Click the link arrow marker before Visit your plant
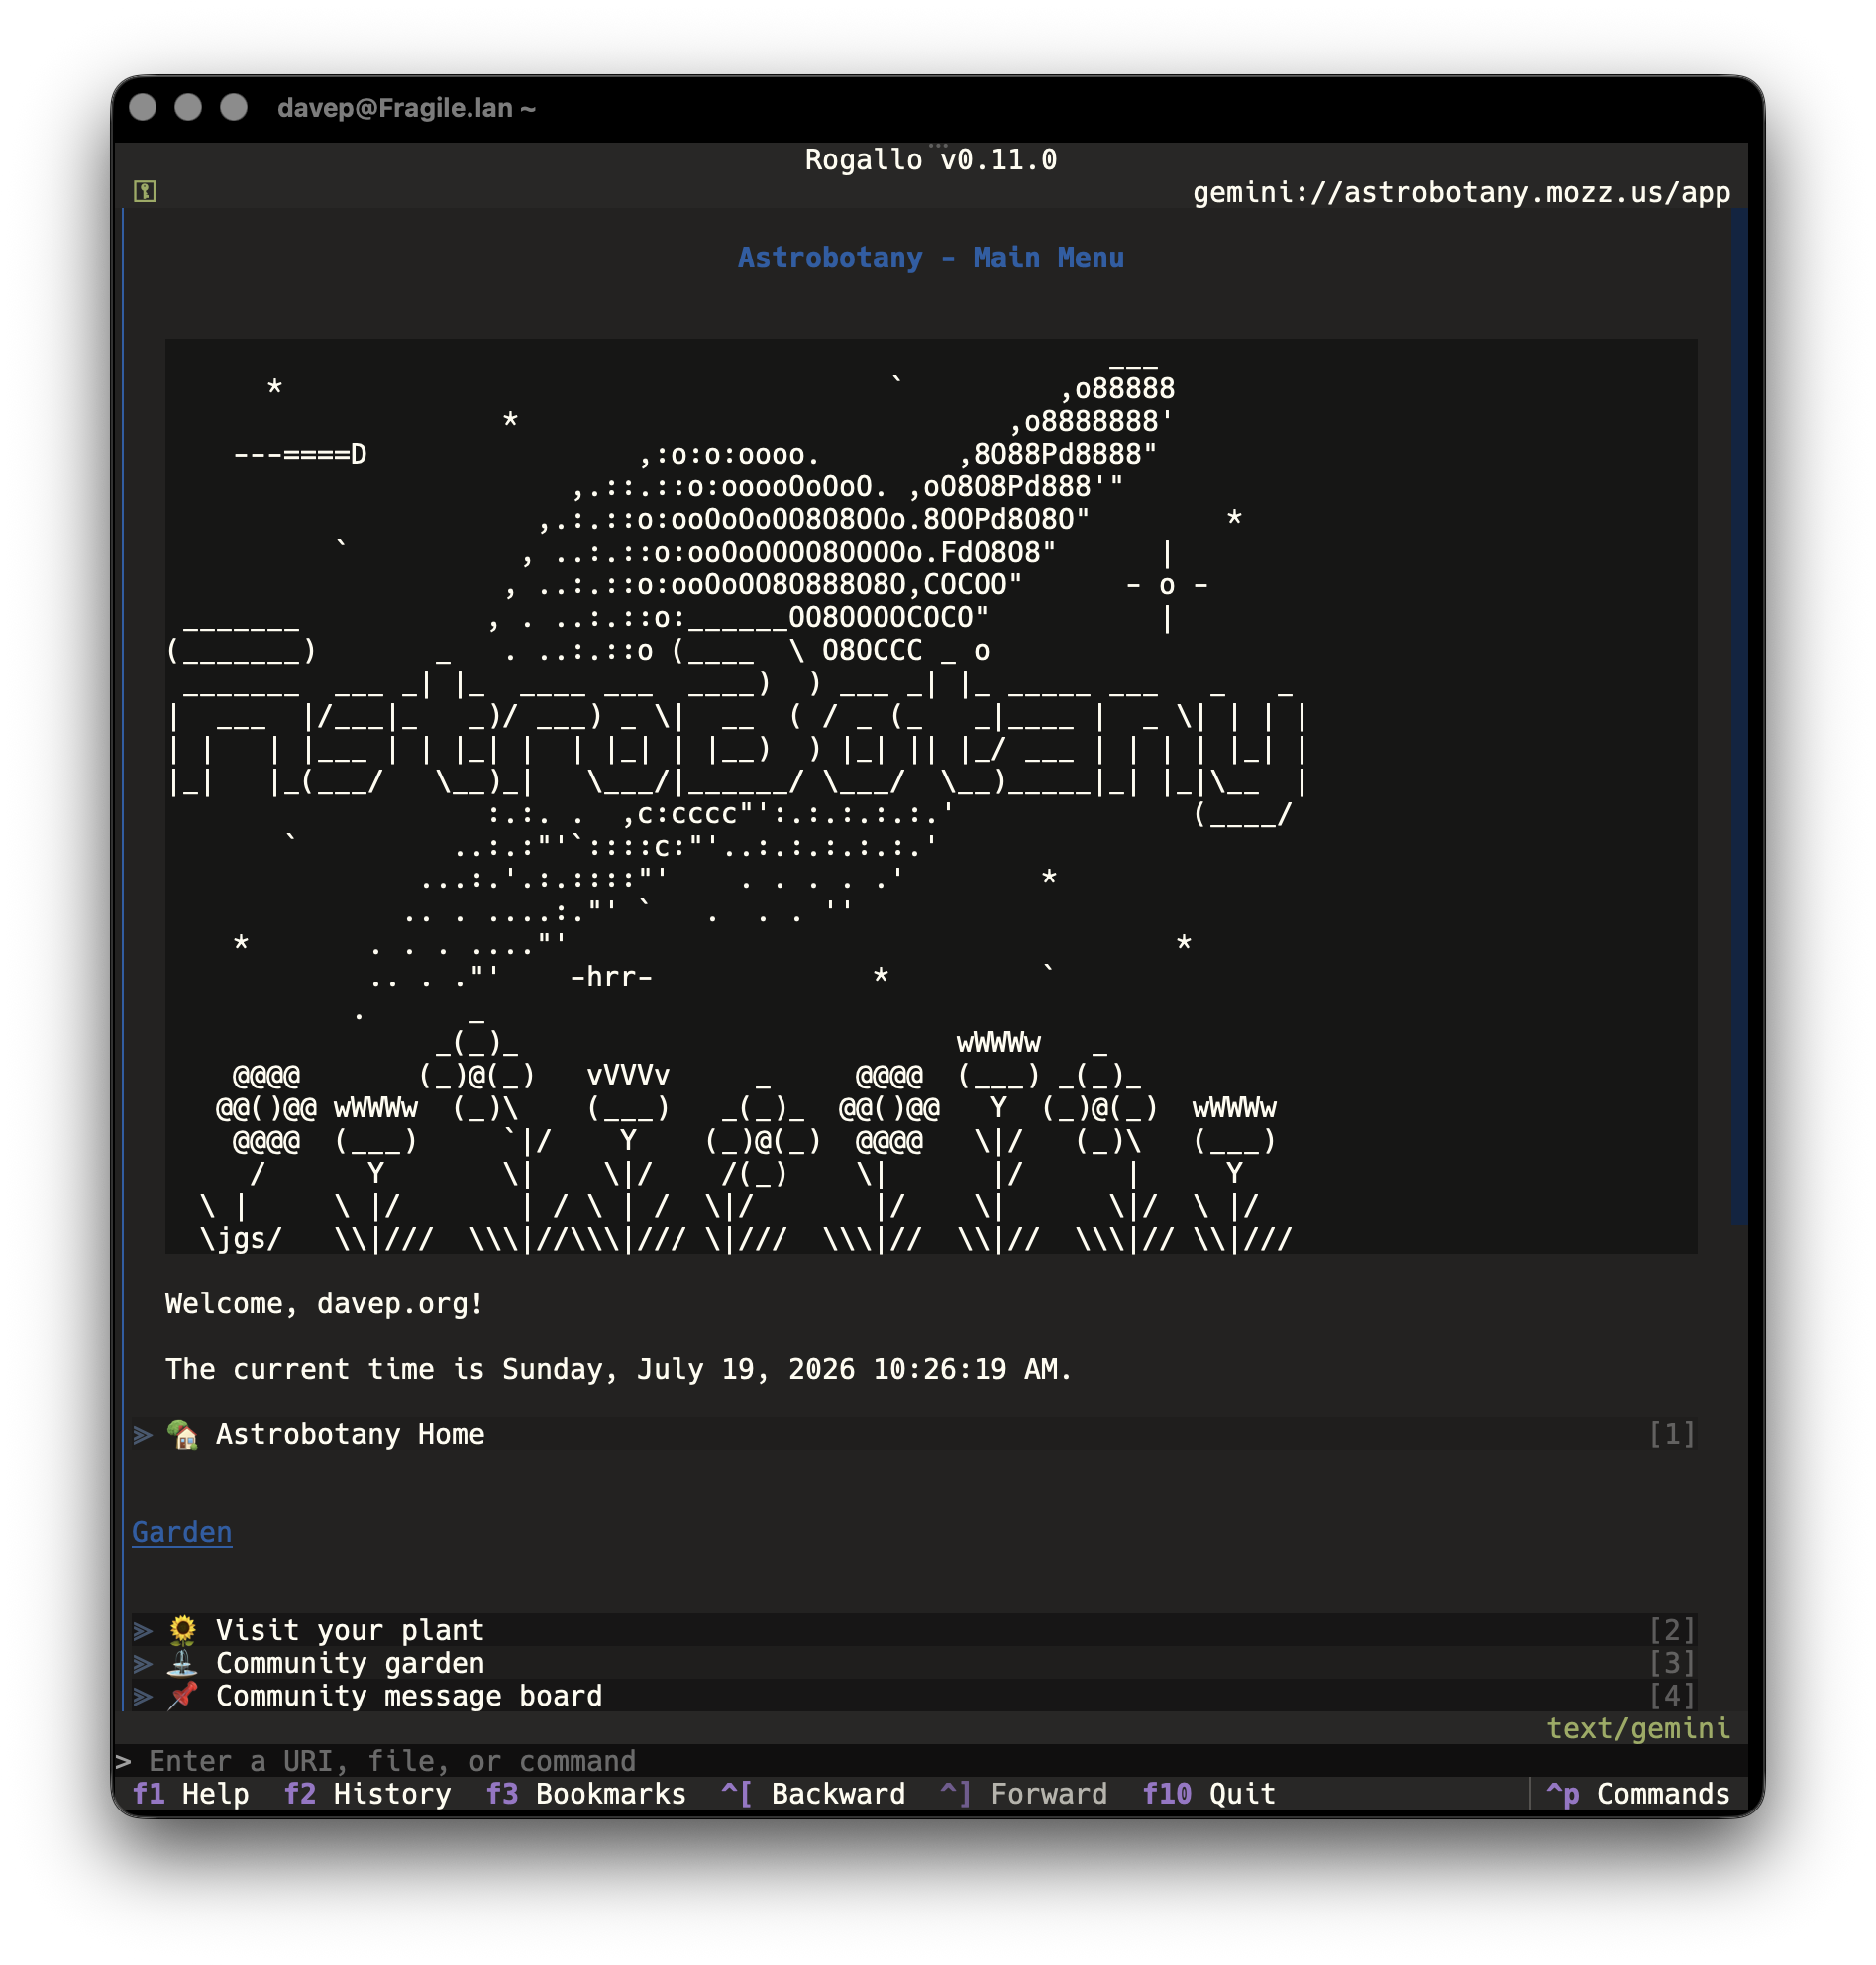1876x1965 pixels. [143, 1631]
